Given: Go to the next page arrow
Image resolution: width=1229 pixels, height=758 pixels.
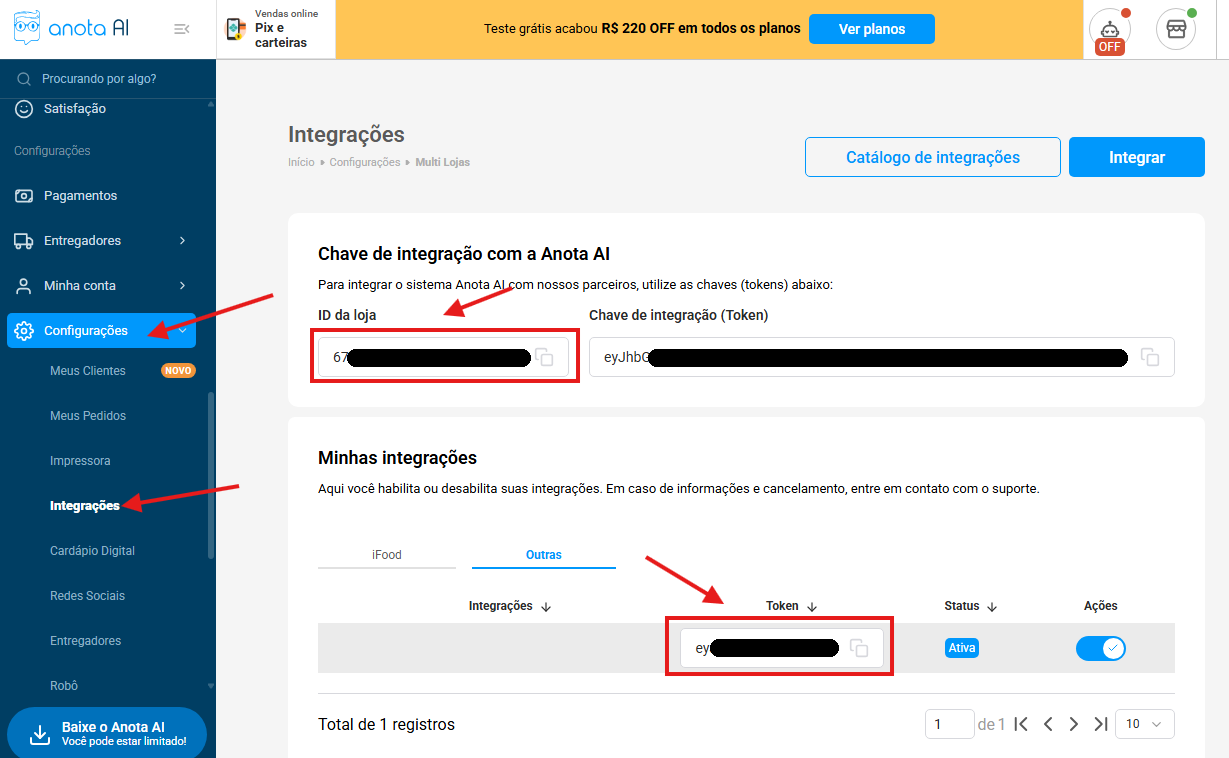Looking at the screenshot, I should (1073, 724).
